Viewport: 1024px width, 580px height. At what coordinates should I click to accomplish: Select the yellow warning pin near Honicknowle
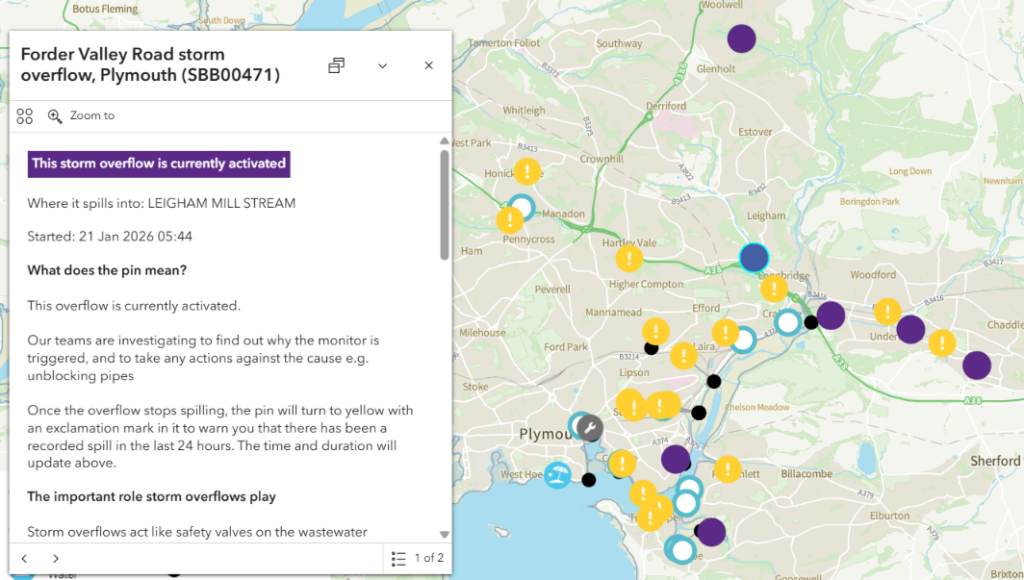[x=527, y=172]
